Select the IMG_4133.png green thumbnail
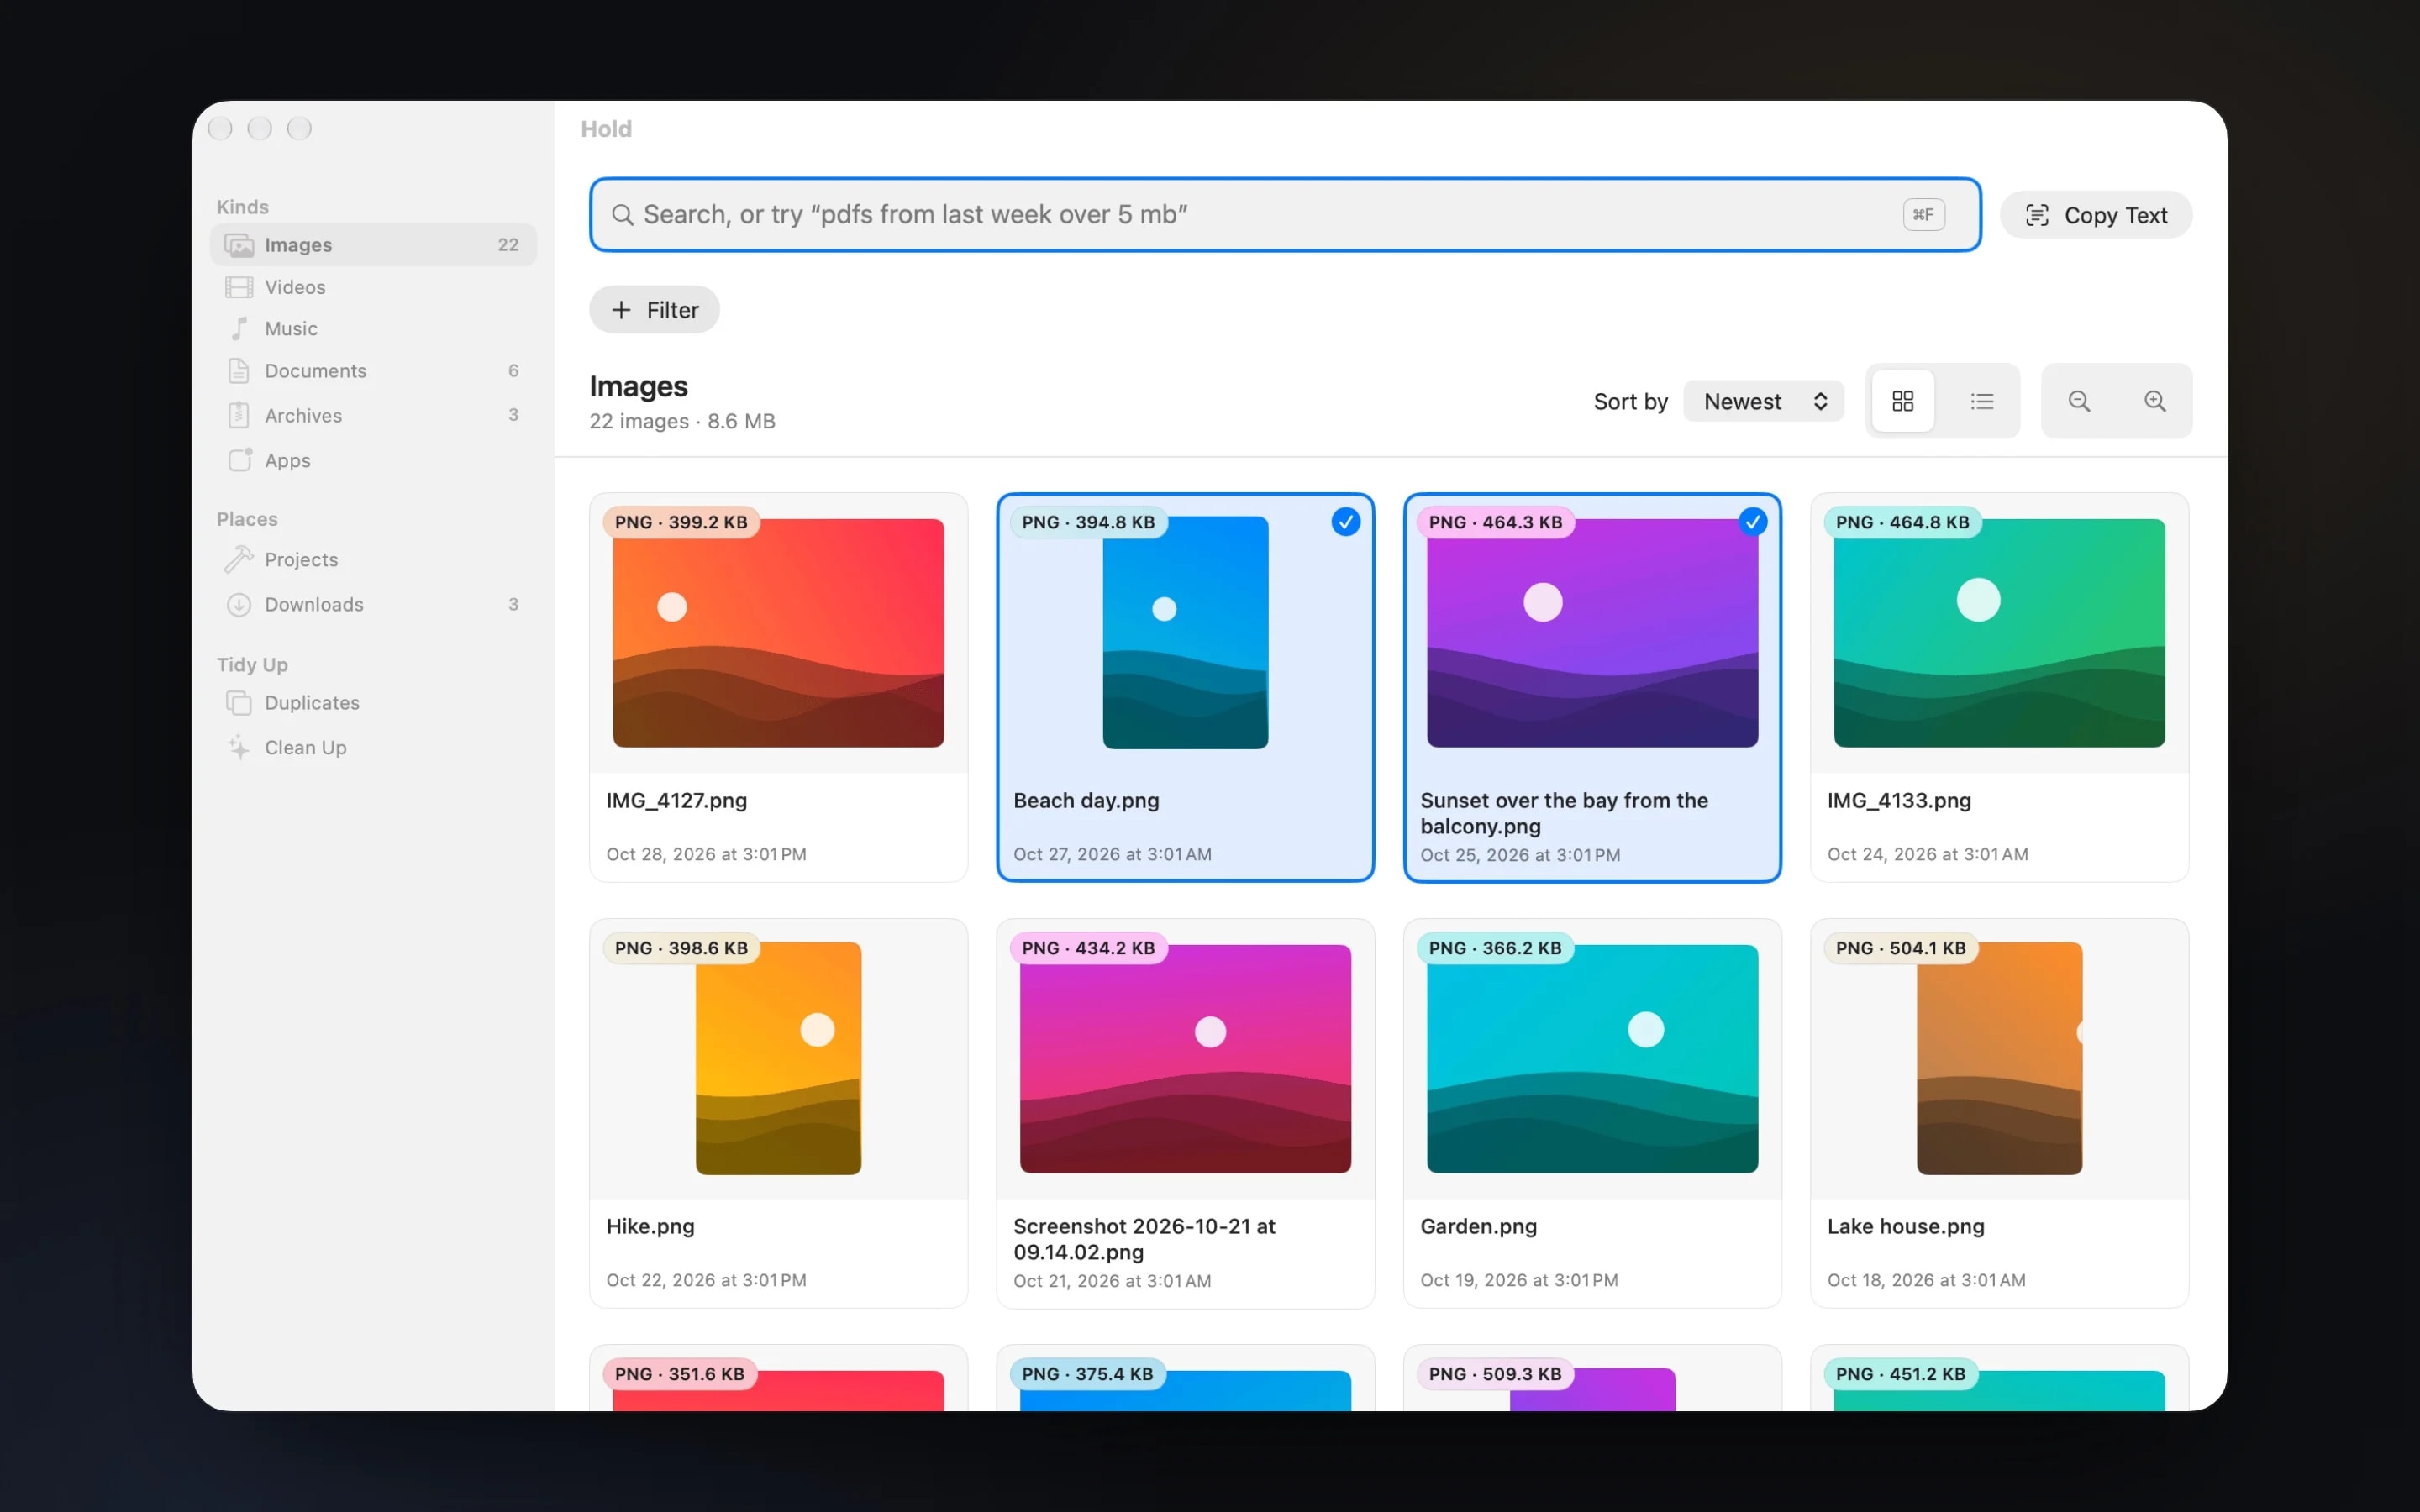 tap(1999, 633)
